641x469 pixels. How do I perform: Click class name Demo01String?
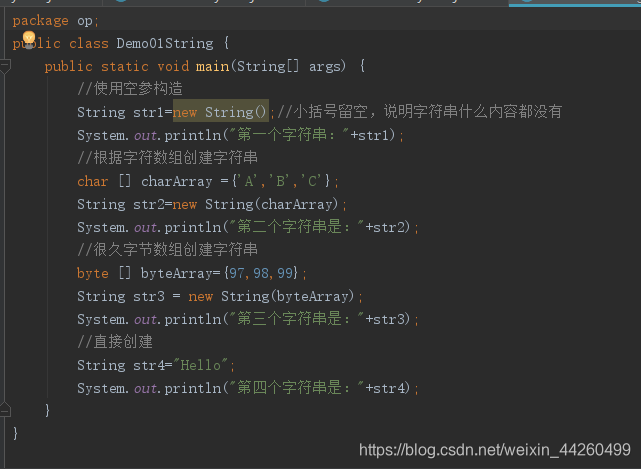(x=165, y=43)
